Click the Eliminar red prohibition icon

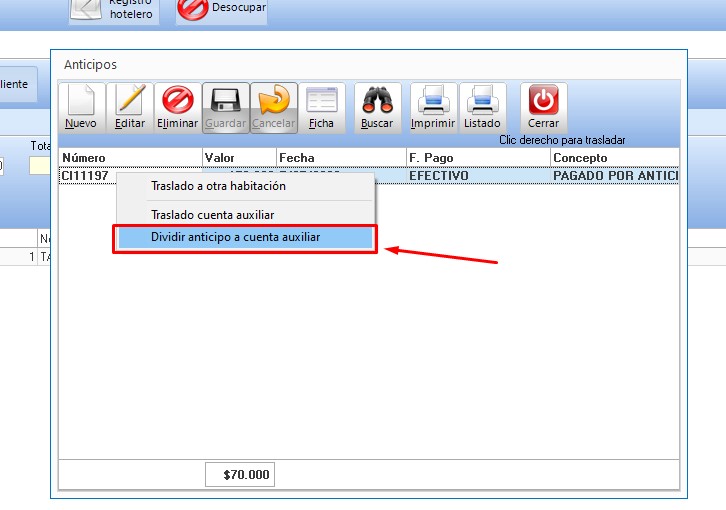(177, 100)
